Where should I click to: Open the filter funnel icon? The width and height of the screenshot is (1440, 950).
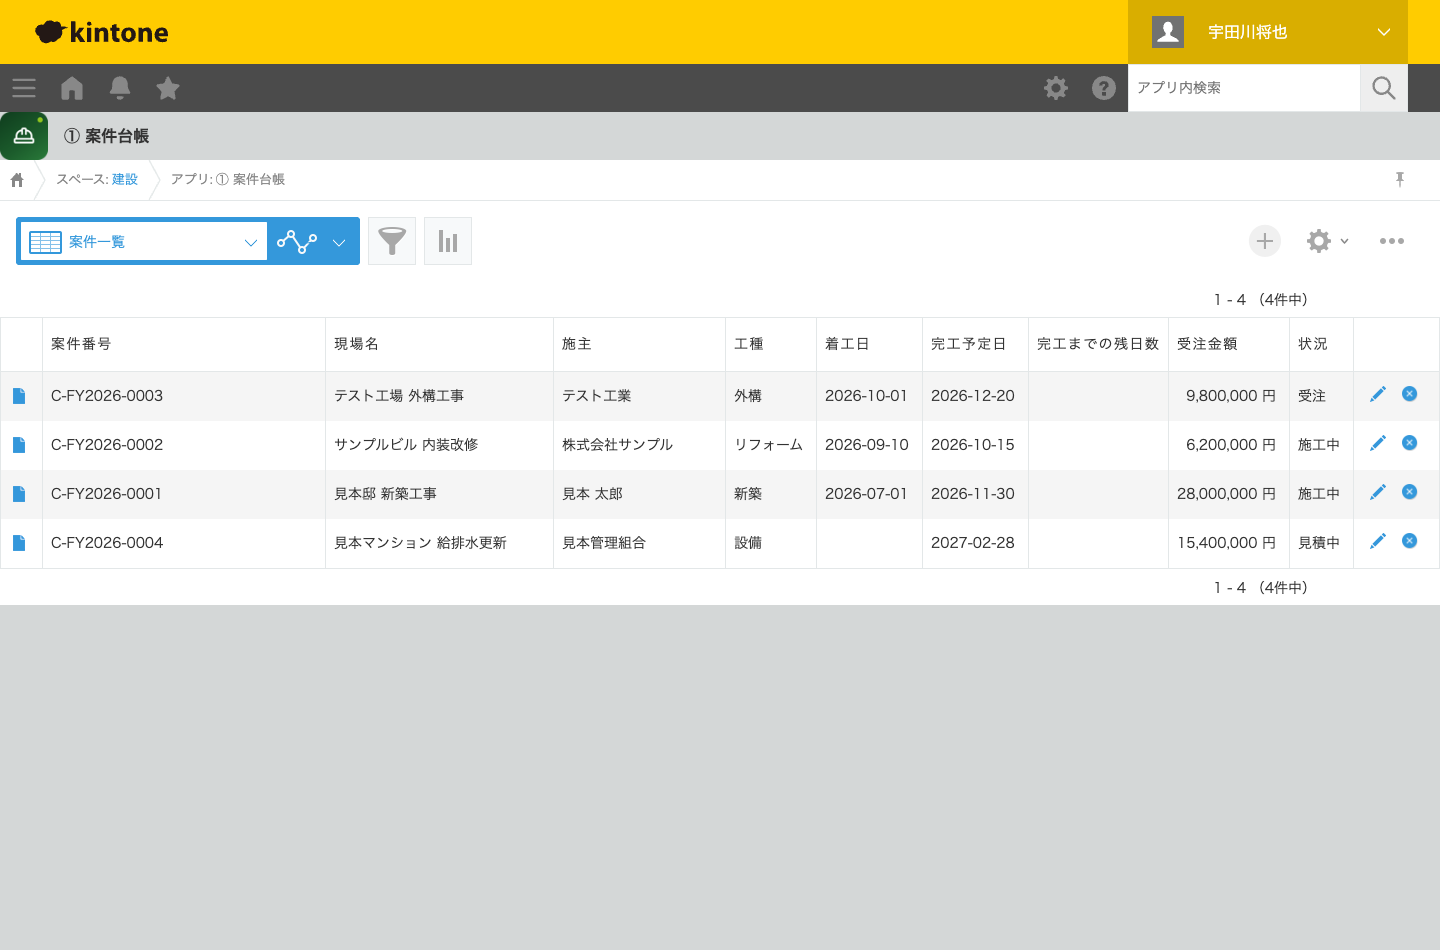[x=392, y=241]
